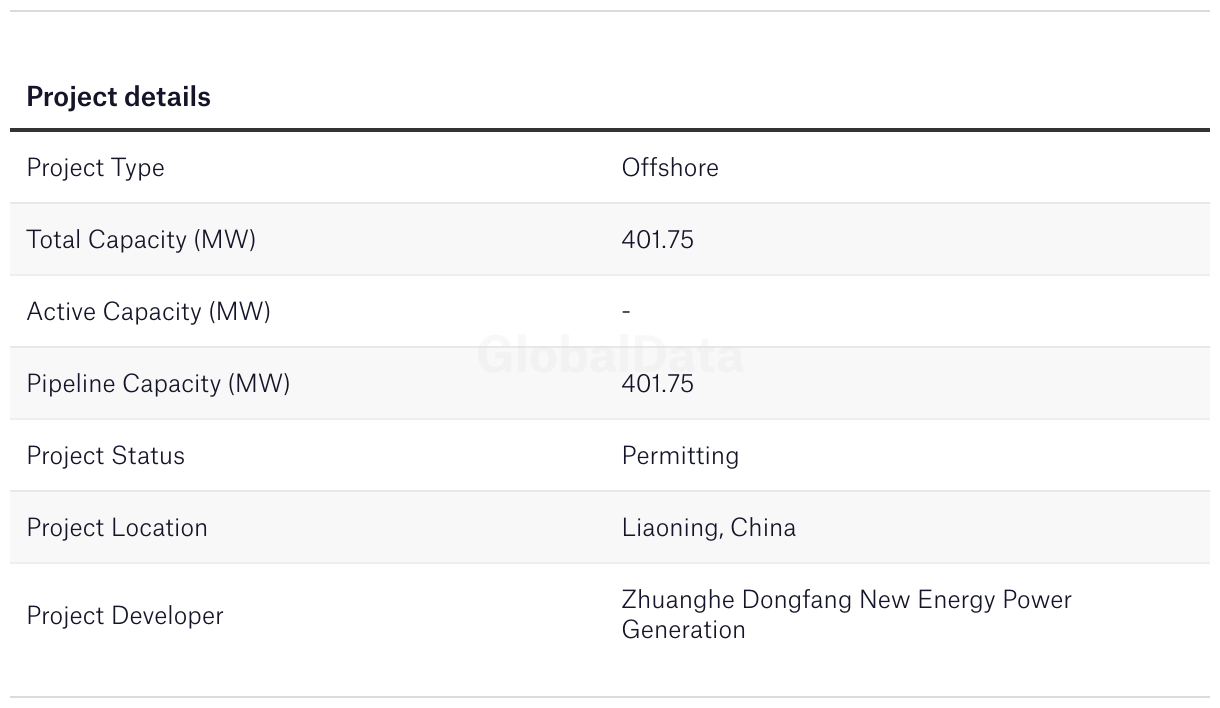Select the Project Type label
This screenshot has width=1220, height=708.
point(95,168)
